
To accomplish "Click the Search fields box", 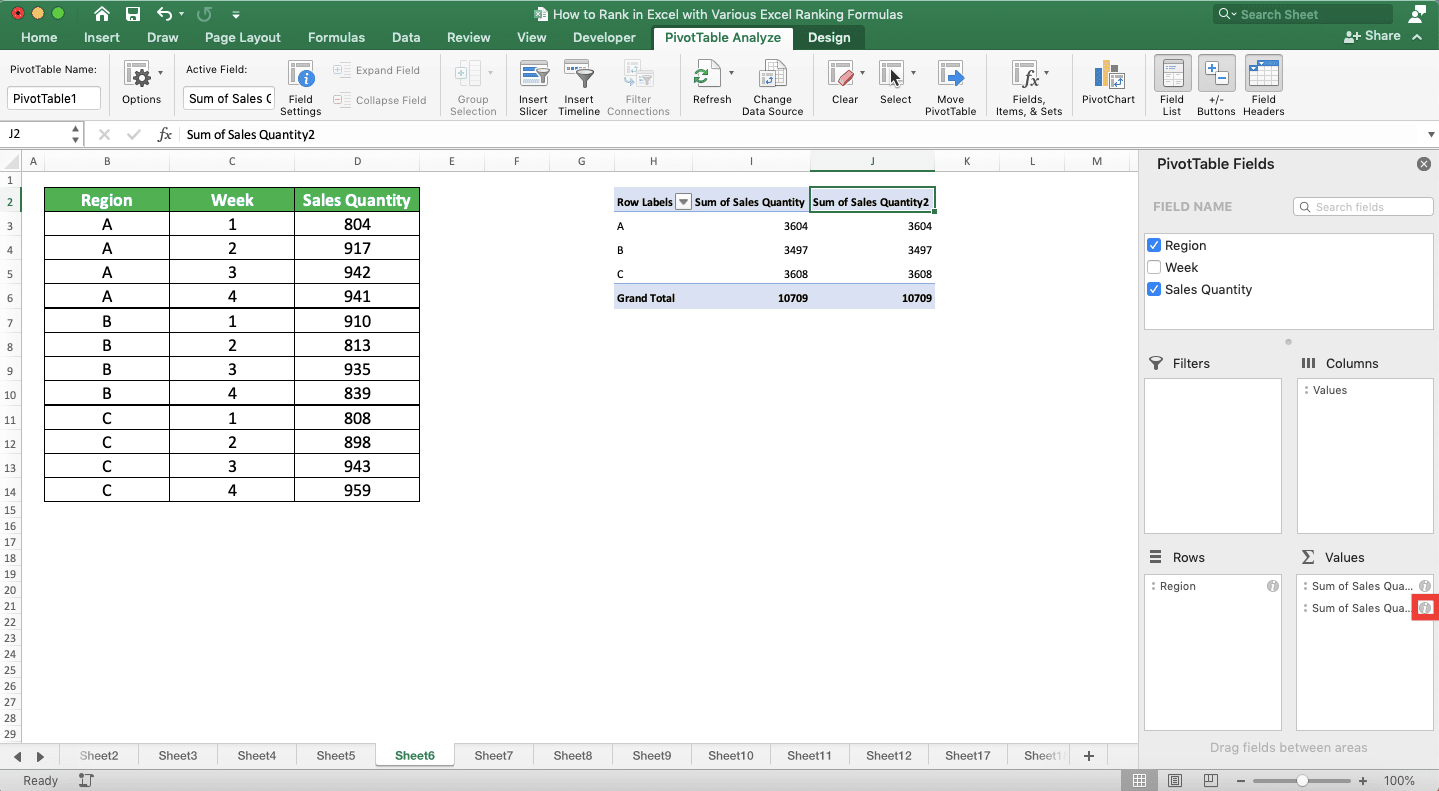I will tap(1363, 207).
